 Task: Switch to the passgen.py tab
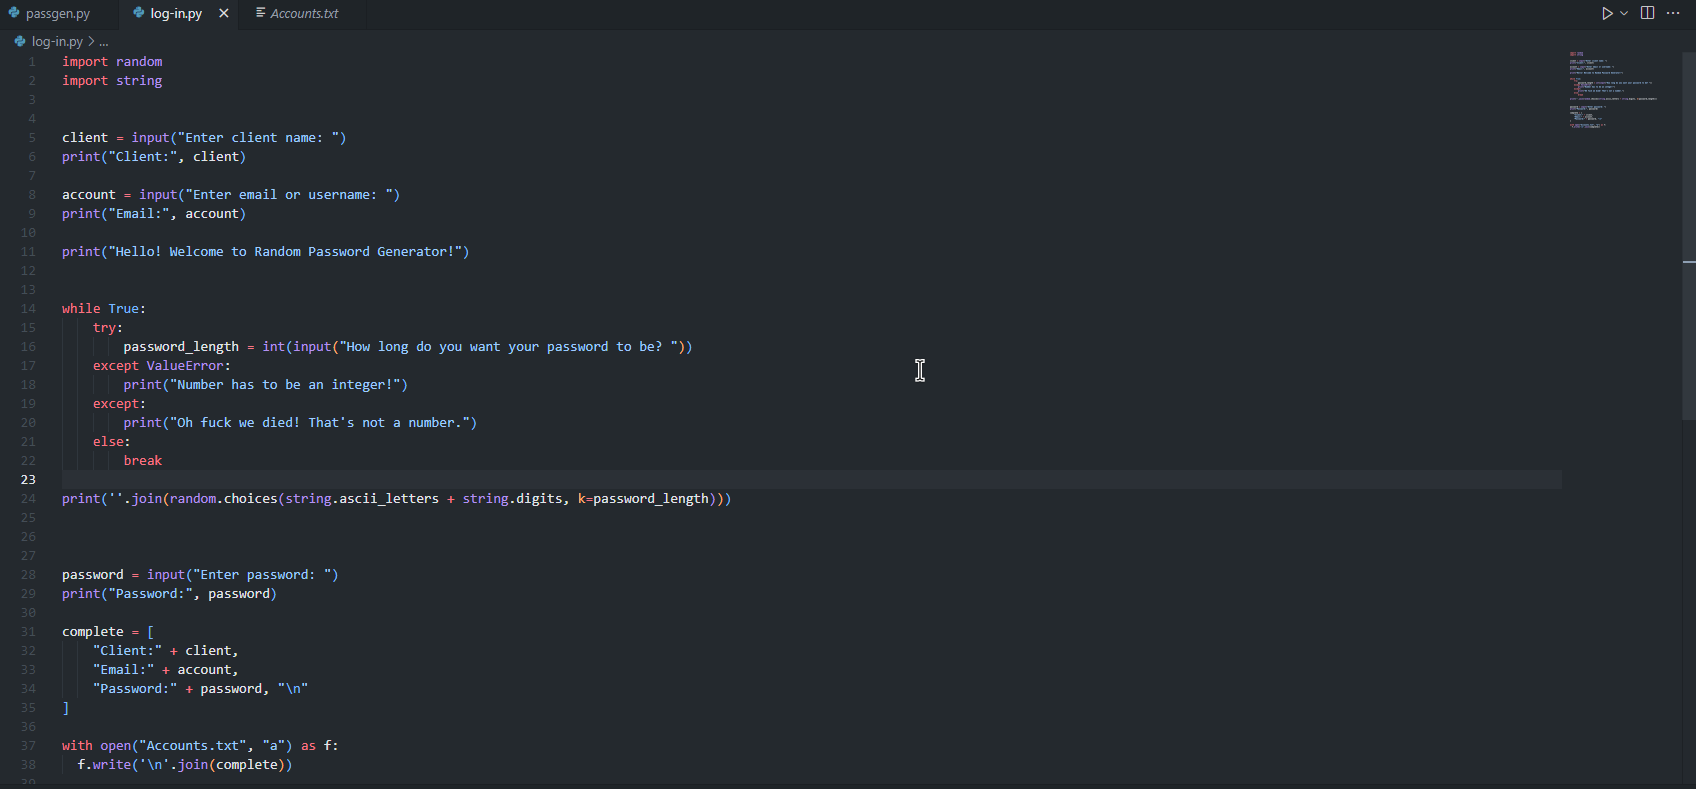click(x=58, y=14)
